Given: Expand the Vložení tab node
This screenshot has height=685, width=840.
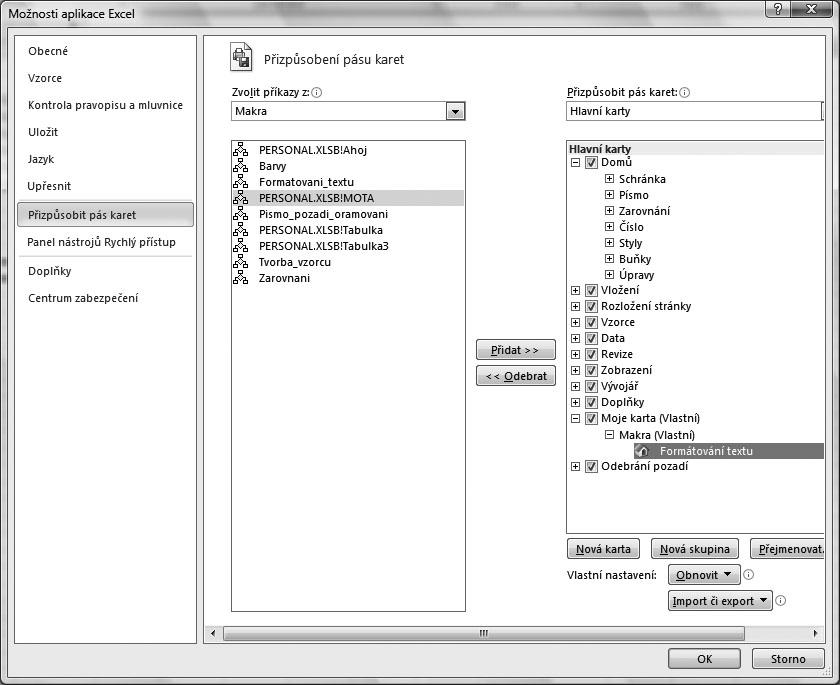Looking at the screenshot, I should (575, 290).
